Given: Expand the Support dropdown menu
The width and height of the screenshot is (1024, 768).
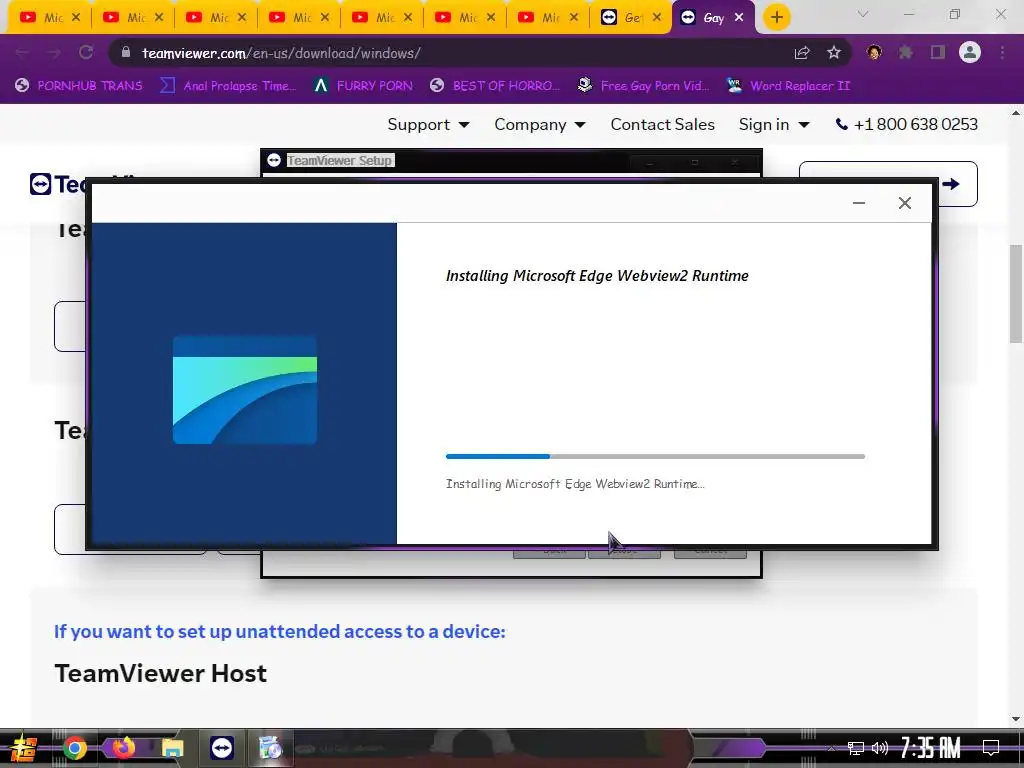Looking at the screenshot, I should pyautogui.click(x=428, y=124).
